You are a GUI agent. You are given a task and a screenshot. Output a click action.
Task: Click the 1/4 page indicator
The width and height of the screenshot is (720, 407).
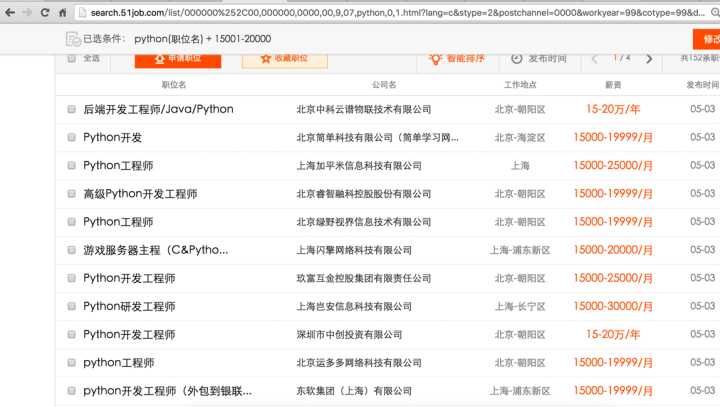pos(621,58)
